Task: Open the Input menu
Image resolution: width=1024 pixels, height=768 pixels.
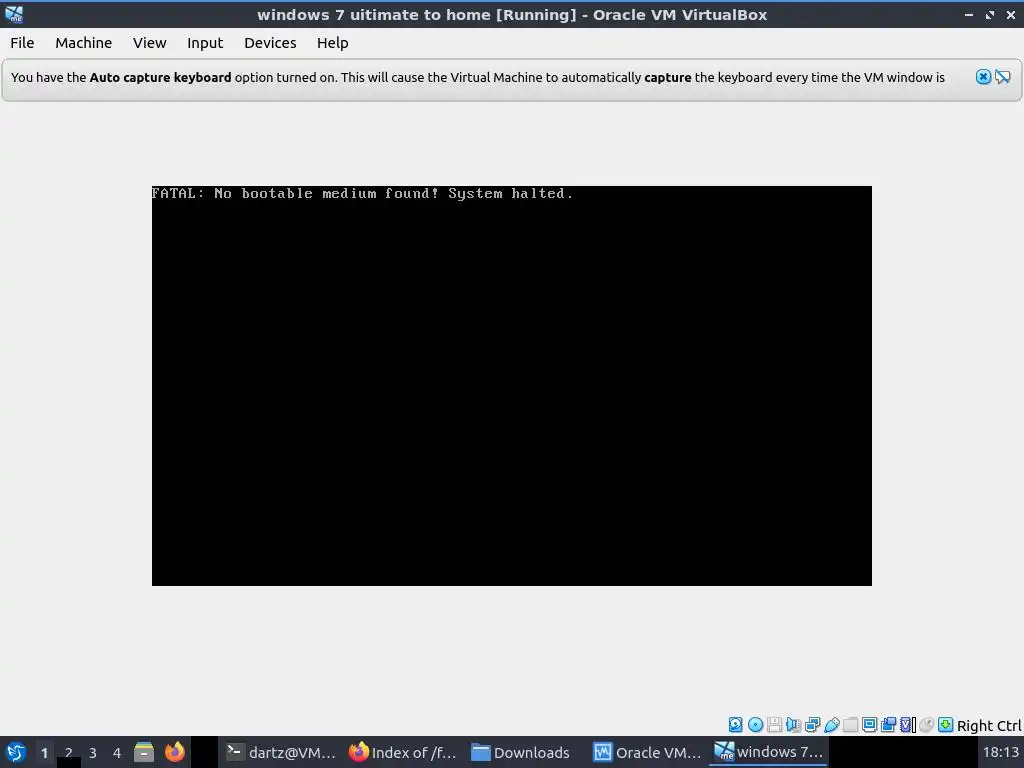Action: click(205, 42)
